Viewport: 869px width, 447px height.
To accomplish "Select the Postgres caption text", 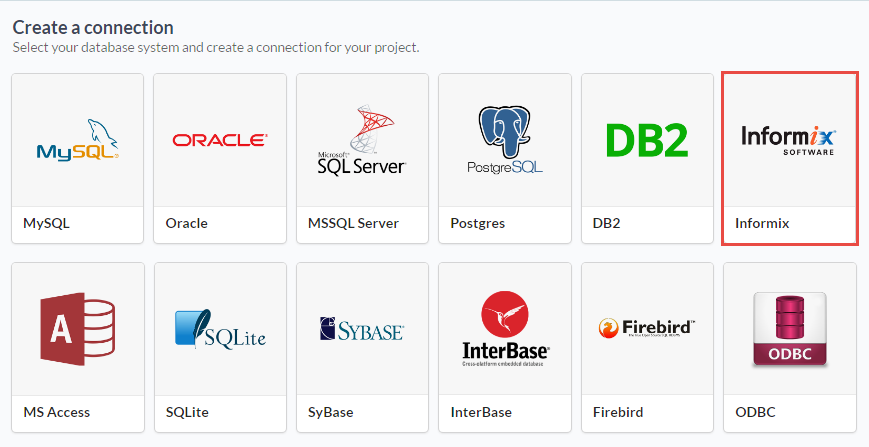I will point(478,223).
